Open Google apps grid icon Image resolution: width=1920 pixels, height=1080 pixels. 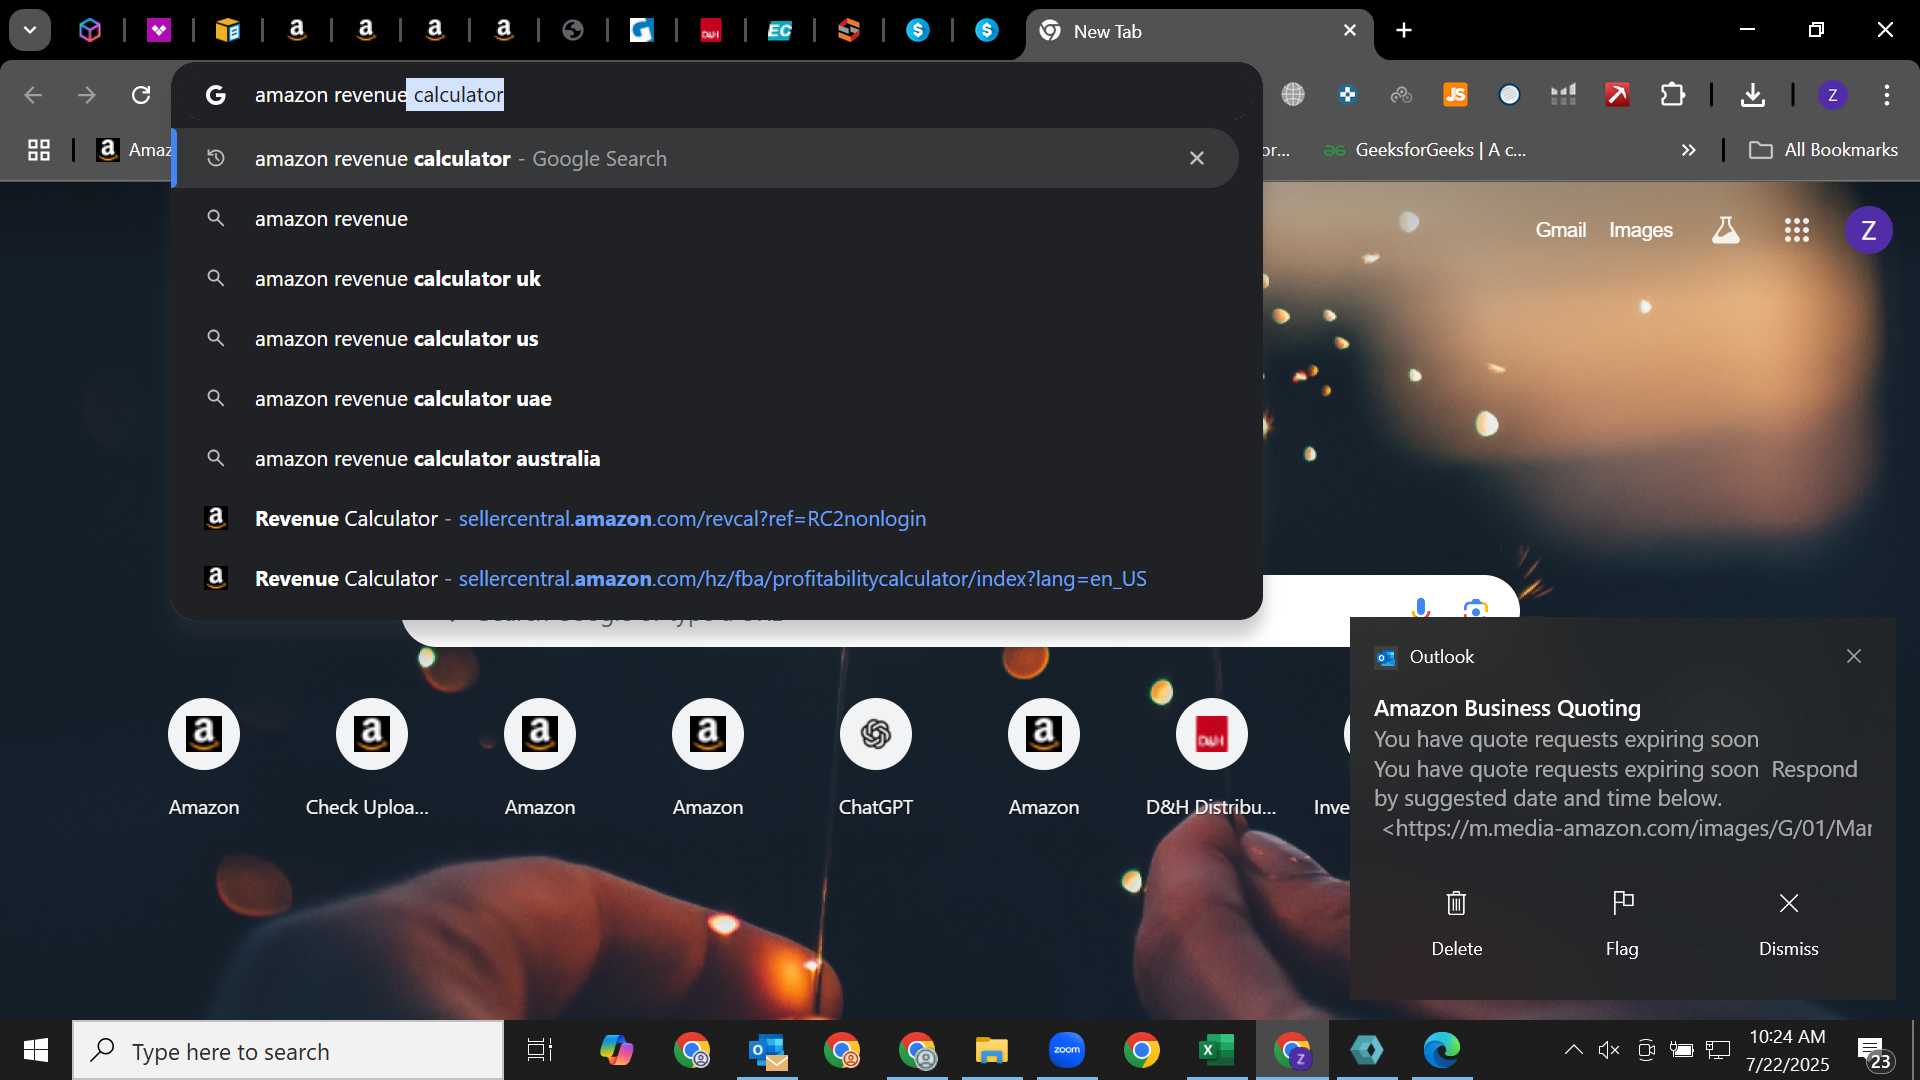pyautogui.click(x=1797, y=230)
